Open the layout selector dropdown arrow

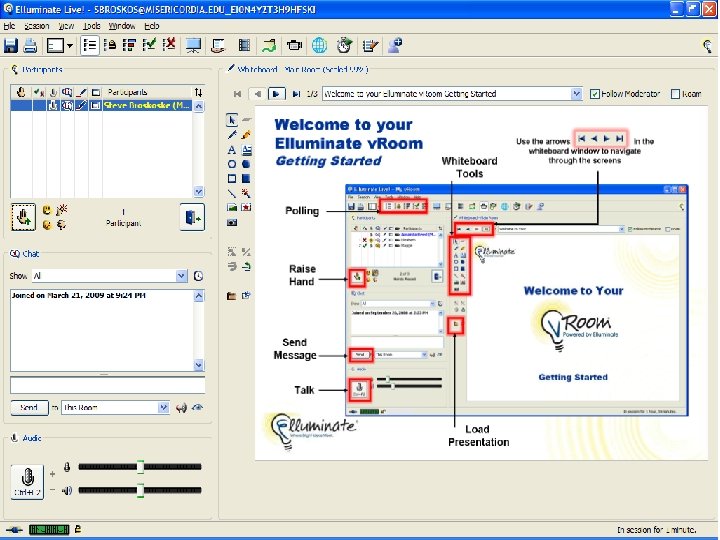[x=70, y=45]
